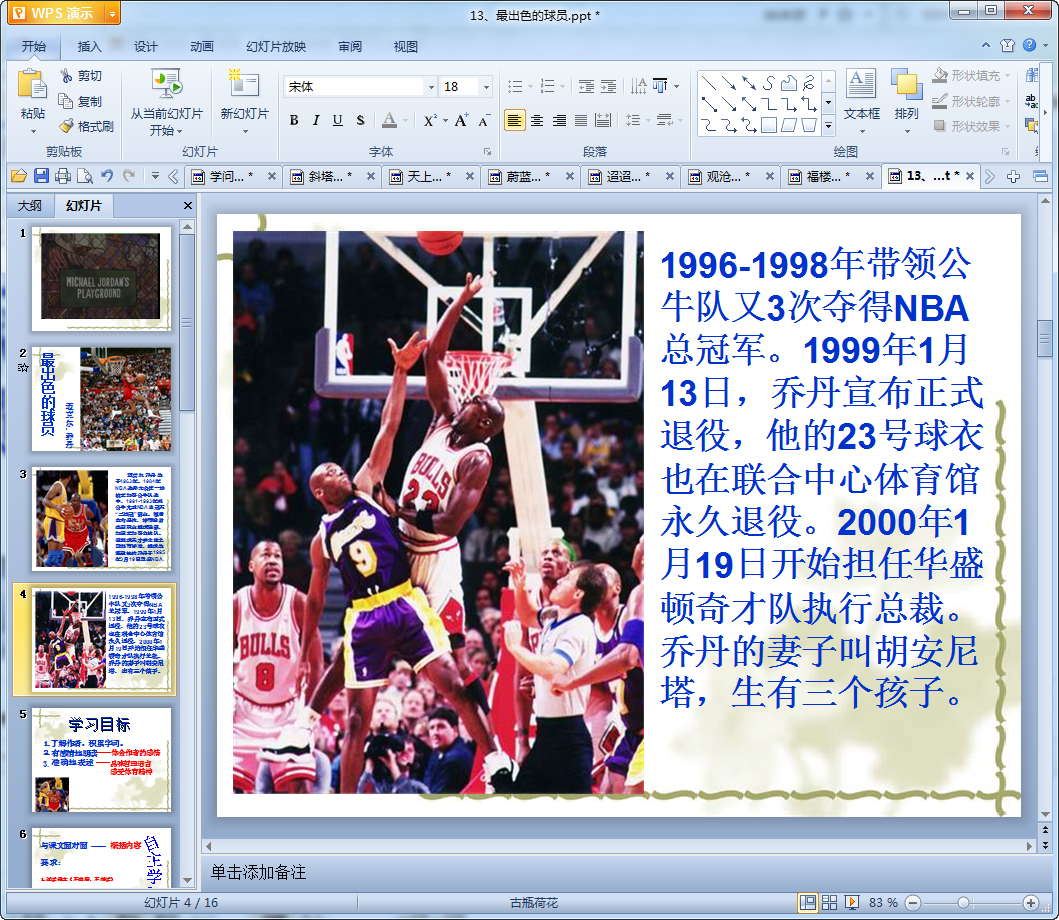The height and width of the screenshot is (920, 1059).
Task: Increase font size with large A icon
Action: click(461, 120)
